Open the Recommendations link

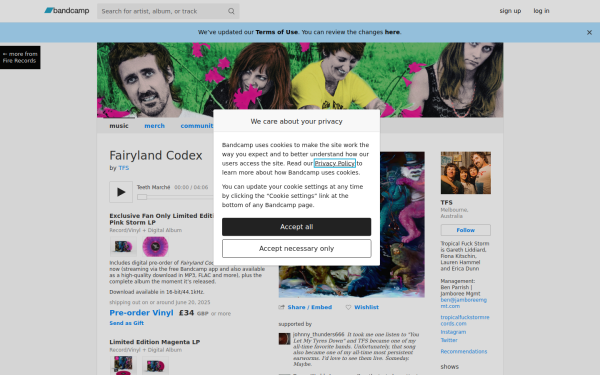coord(464,351)
